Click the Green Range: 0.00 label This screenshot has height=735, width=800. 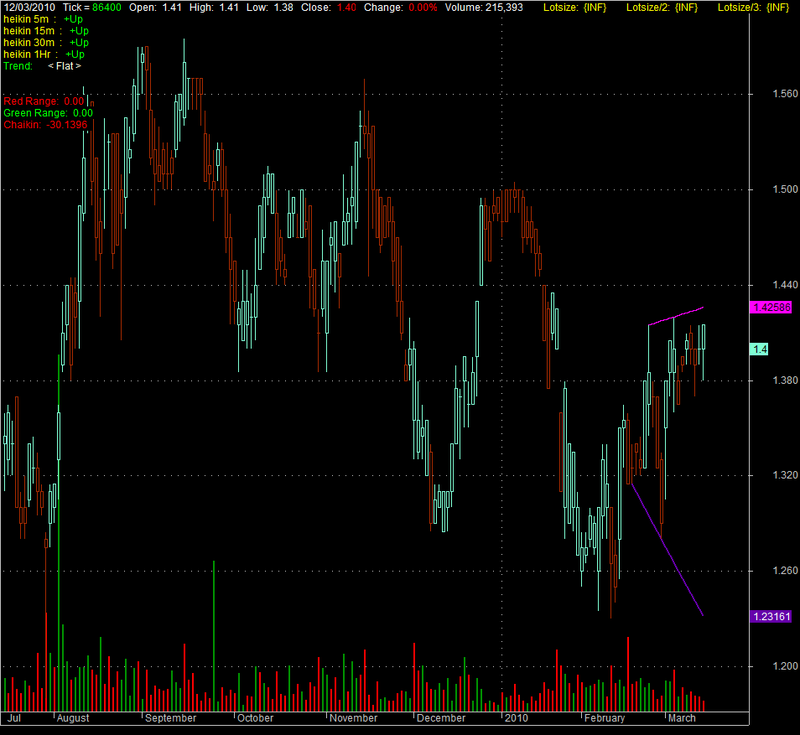(x=48, y=113)
